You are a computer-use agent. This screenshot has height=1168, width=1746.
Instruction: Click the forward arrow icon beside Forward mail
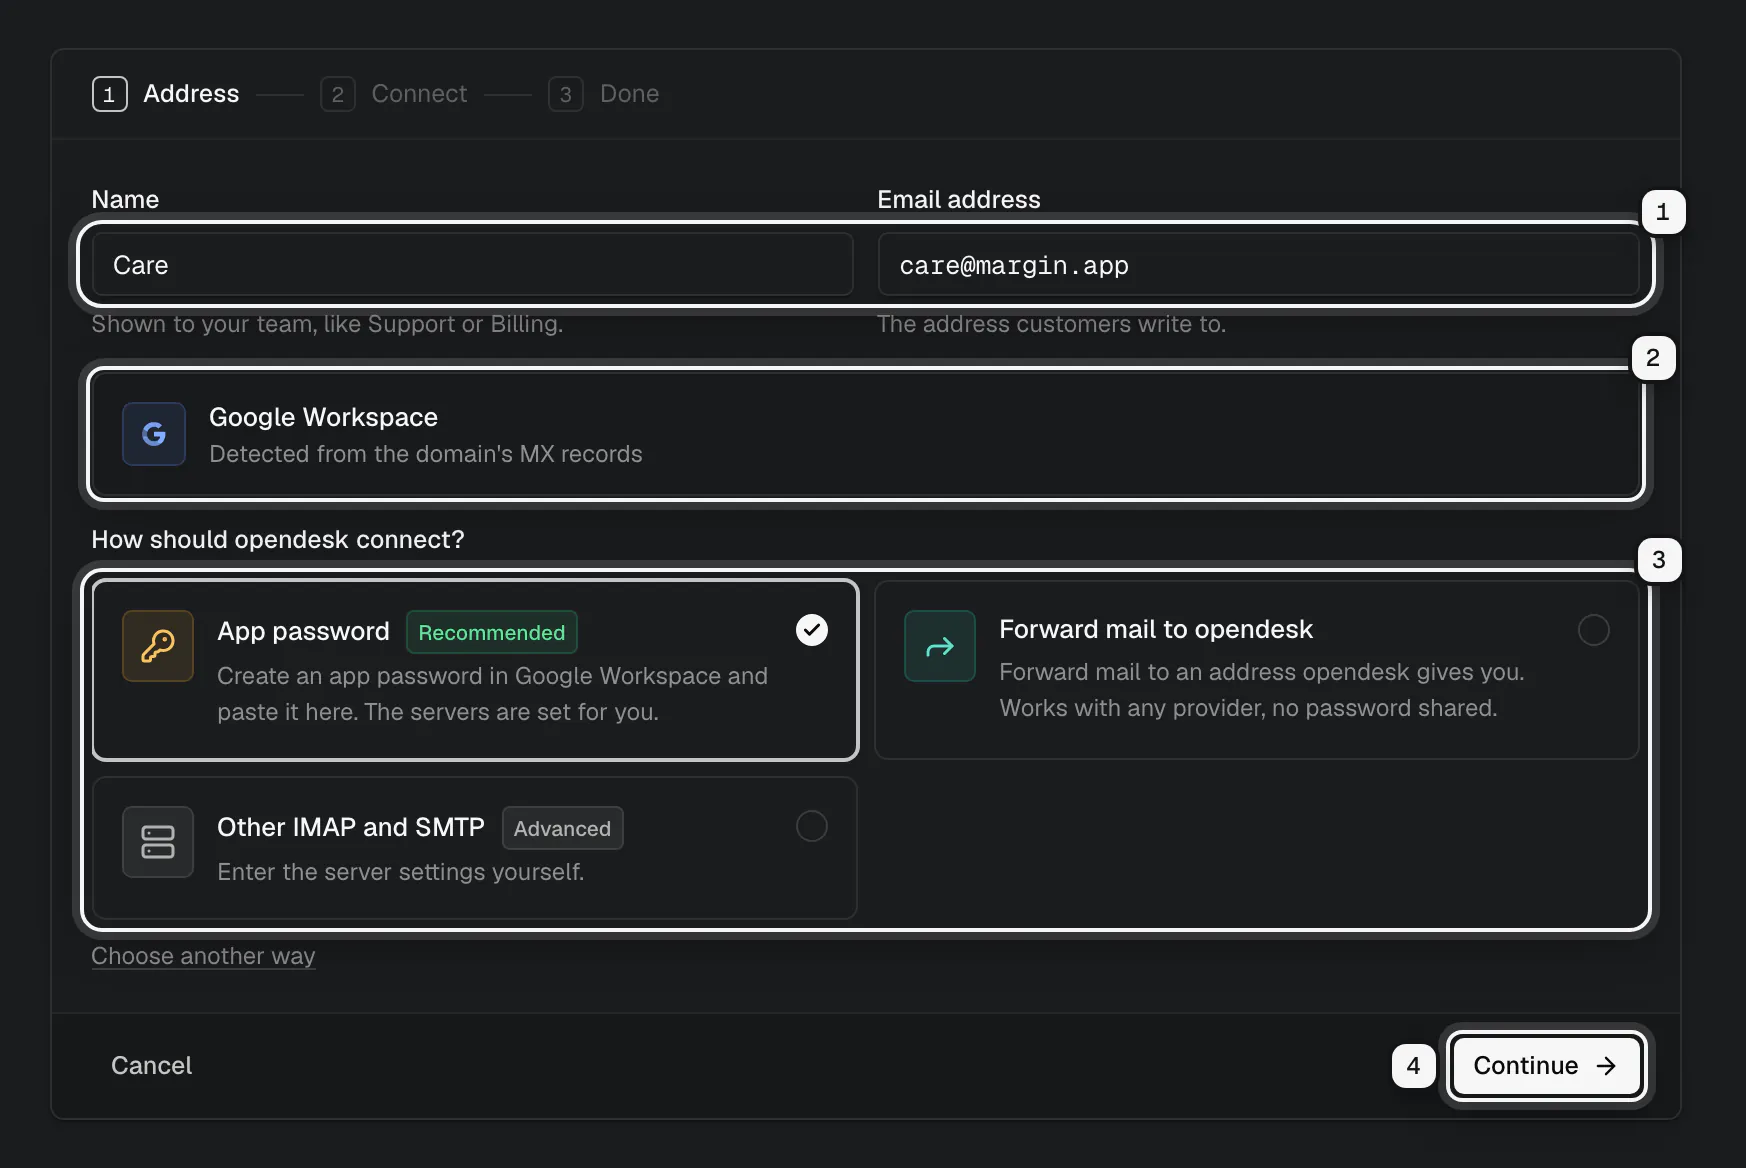(x=940, y=646)
